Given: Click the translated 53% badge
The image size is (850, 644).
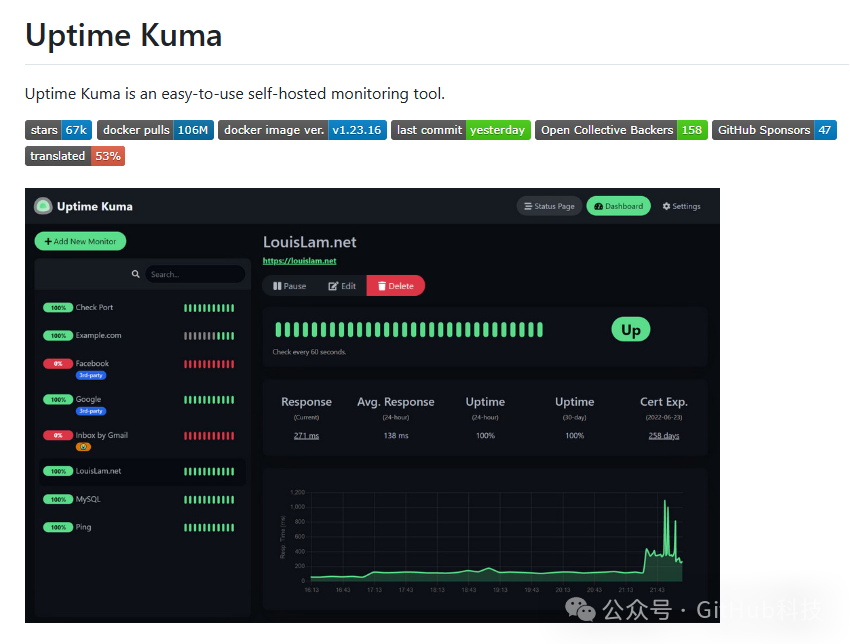Looking at the screenshot, I should (x=74, y=156).
